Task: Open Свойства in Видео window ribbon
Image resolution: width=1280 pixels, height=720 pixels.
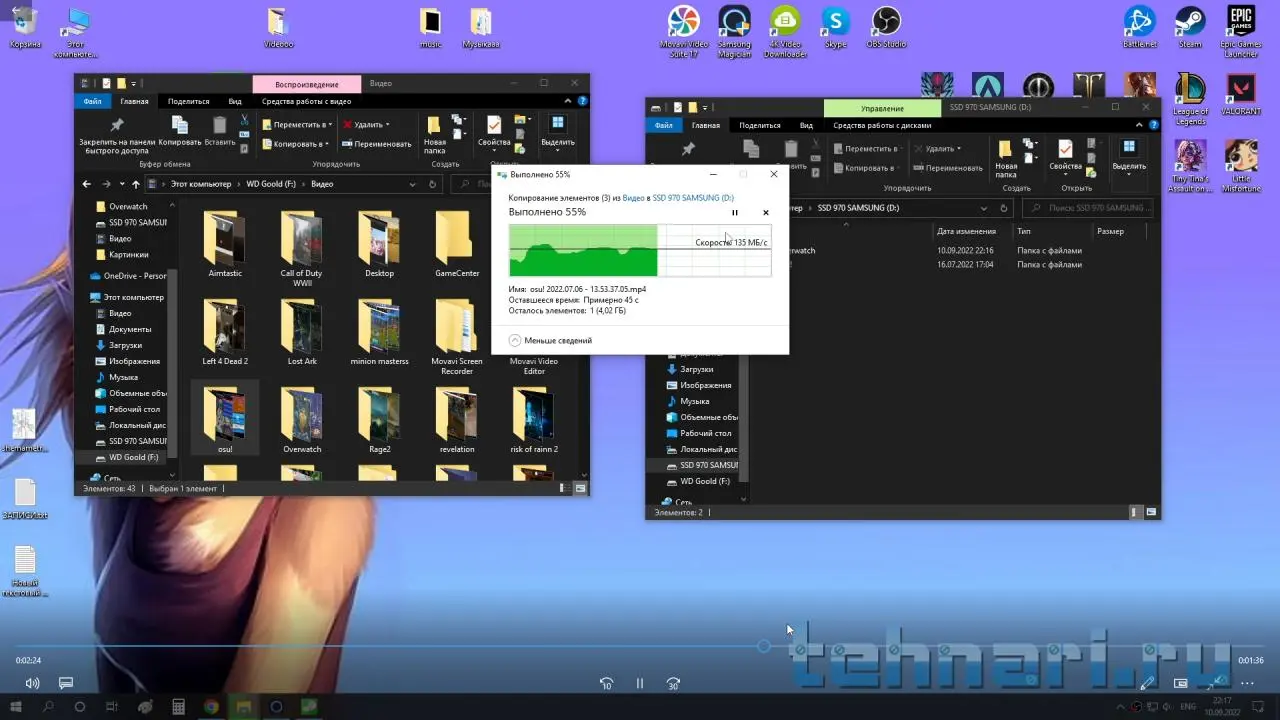Action: click(494, 132)
